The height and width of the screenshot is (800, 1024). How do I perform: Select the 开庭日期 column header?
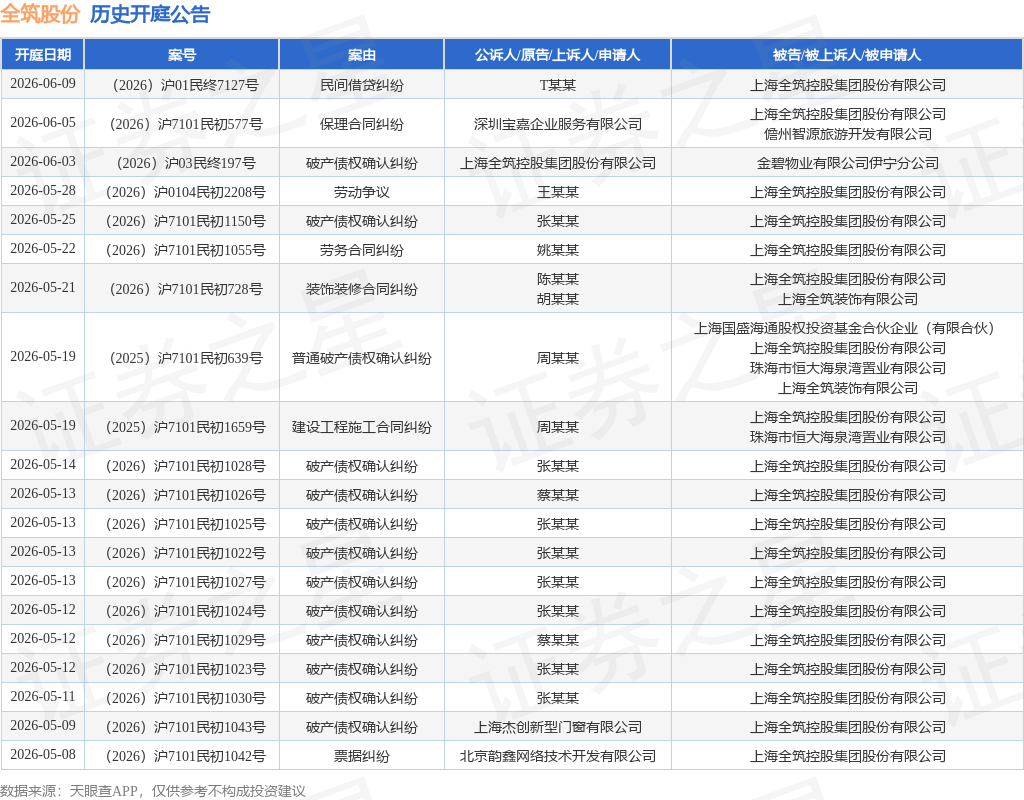[x=43, y=55]
